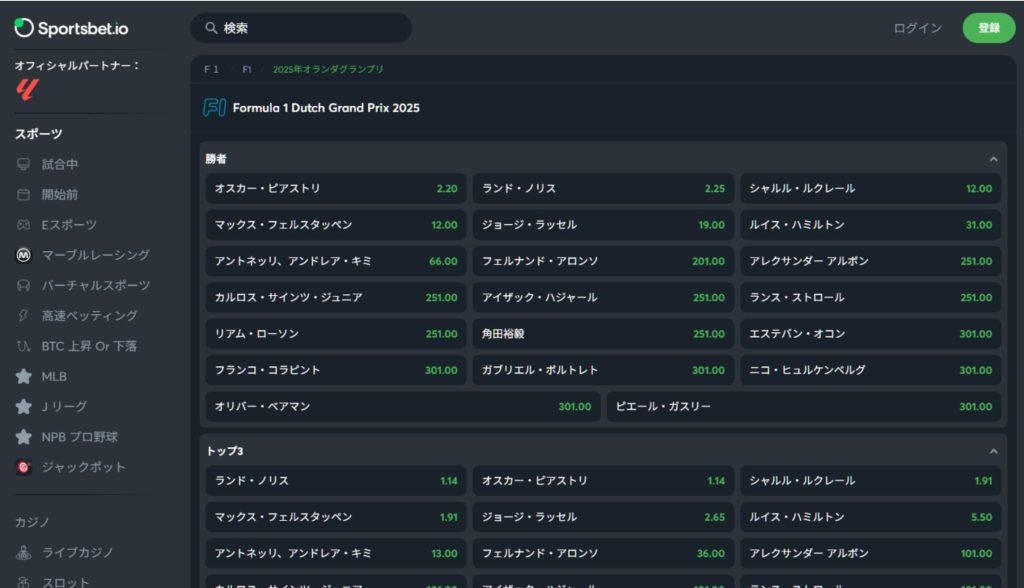This screenshot has height=588, width=1024.
Task: Click the BTC 上昇 Or 下落 icon
Action: click(24, 346)
